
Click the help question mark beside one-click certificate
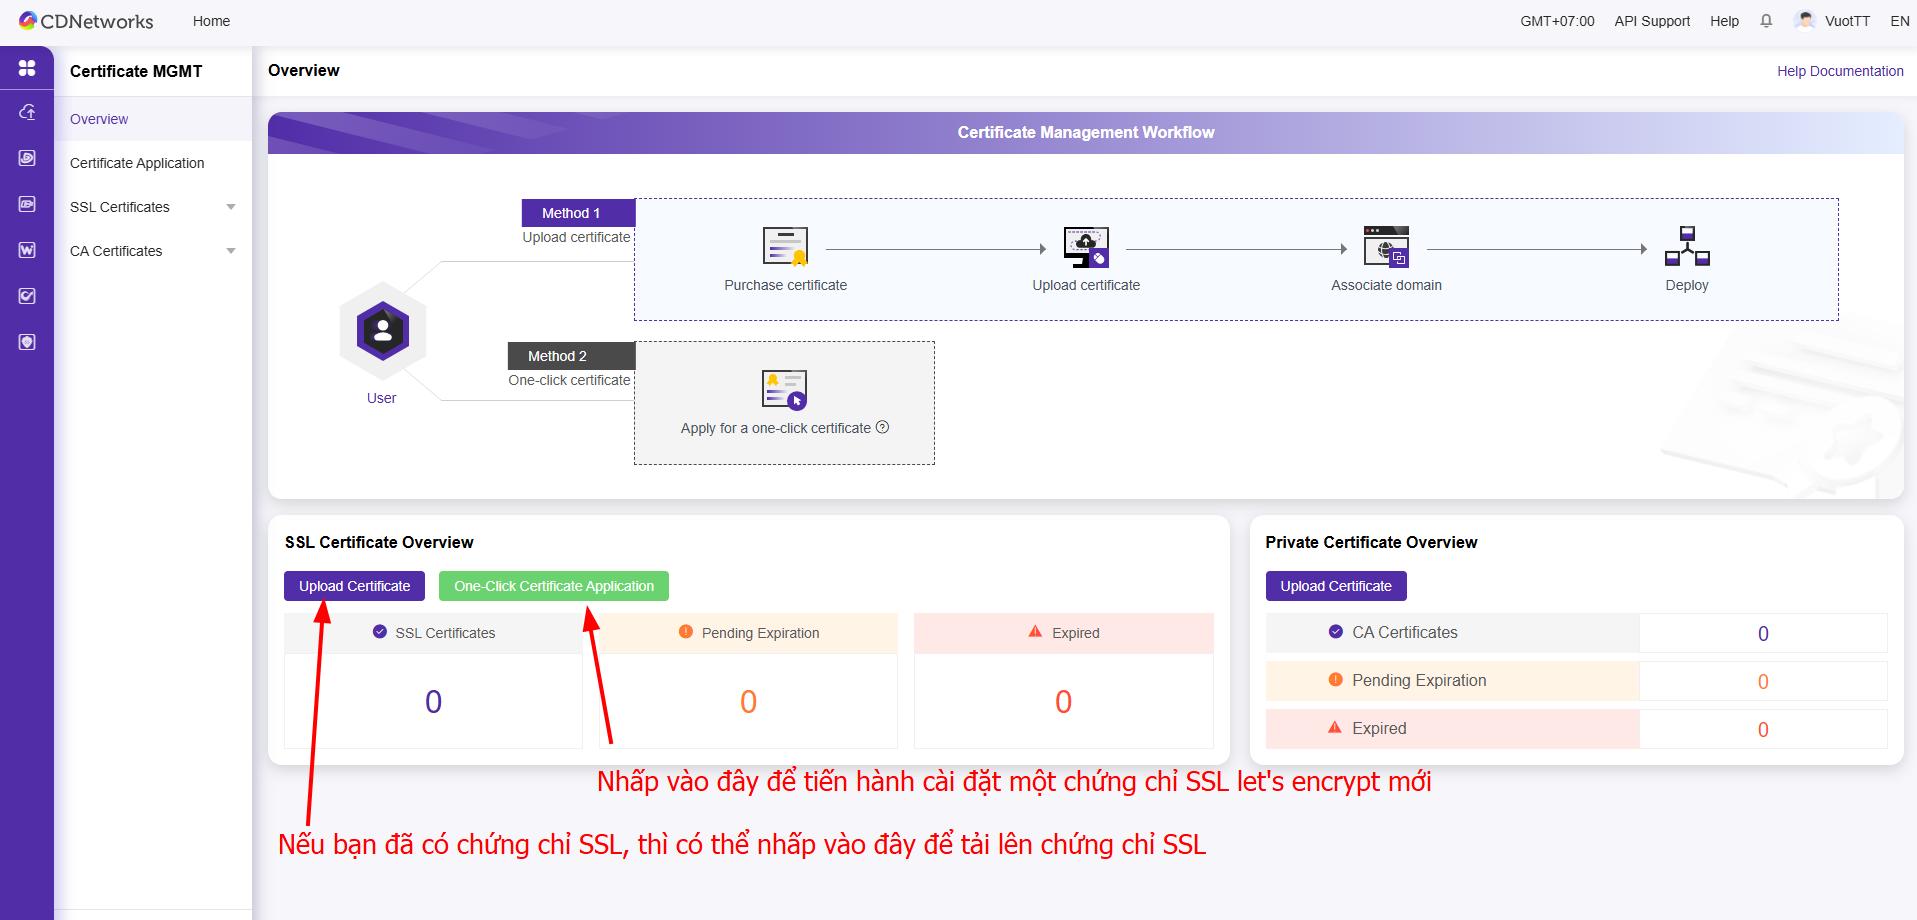pyautogui.click(x=882, y=427)
